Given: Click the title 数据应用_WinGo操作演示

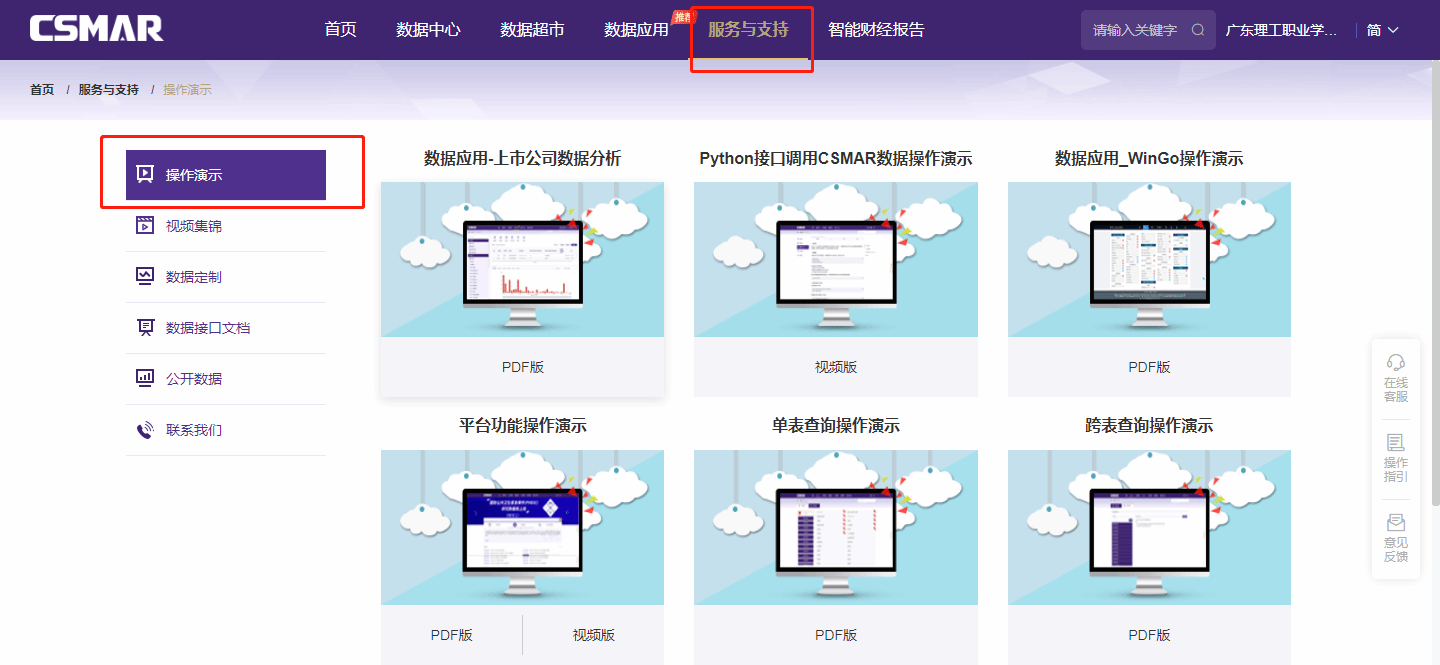Looking at the screenshot, I should click(x=1149, y=158).
